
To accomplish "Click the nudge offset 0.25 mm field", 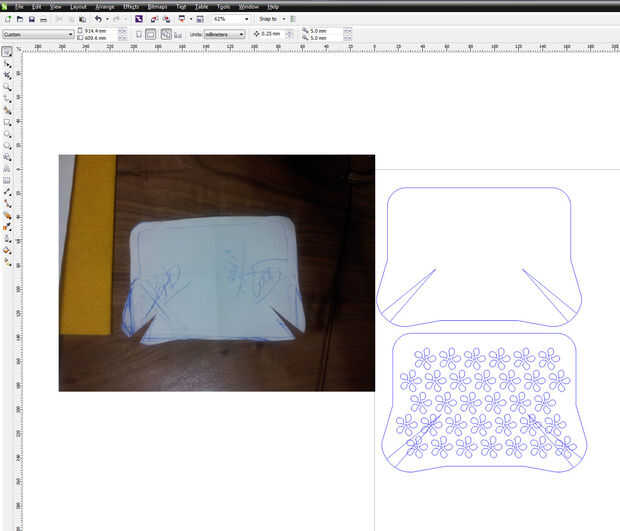I will 273,34.
